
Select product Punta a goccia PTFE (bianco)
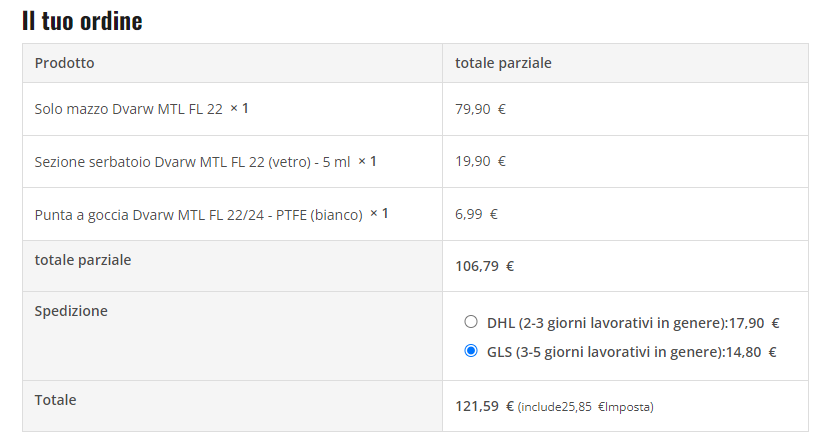pyautogui.click(x=198, y=215)
